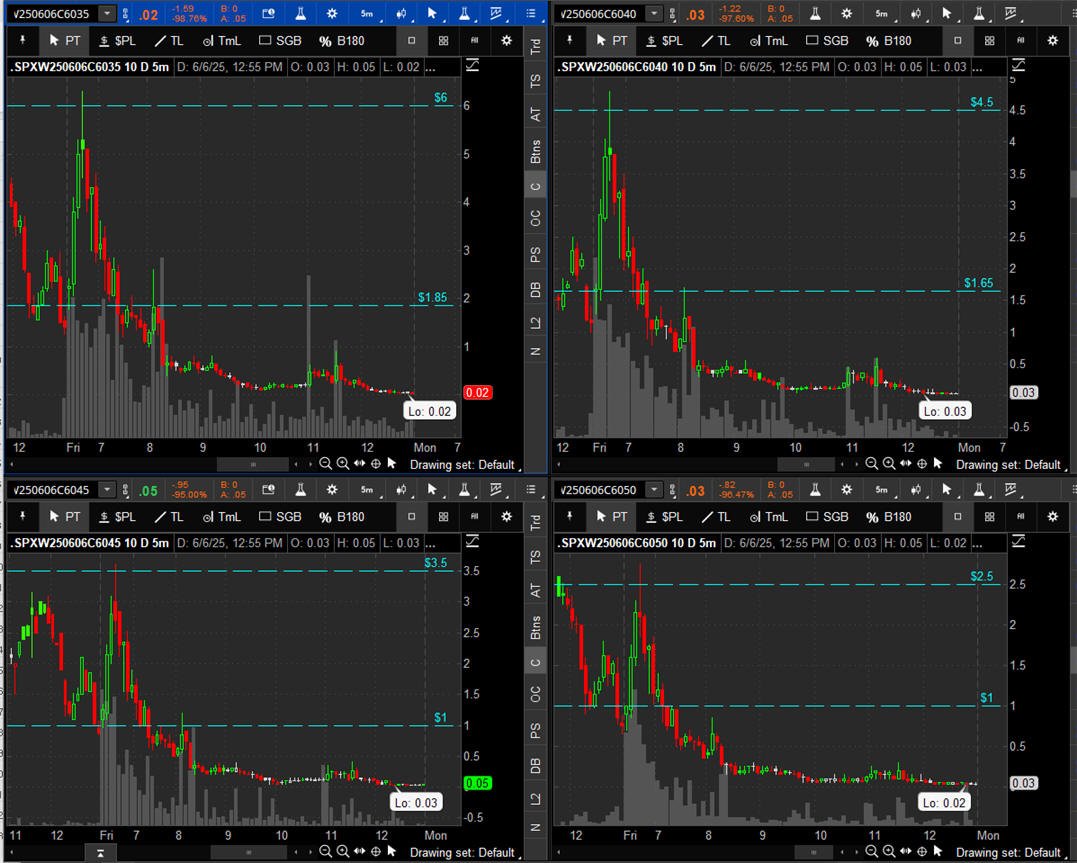Zoom in on the top-right chart
Viewport: 1077px width, 863px height.
coord(889,464)
